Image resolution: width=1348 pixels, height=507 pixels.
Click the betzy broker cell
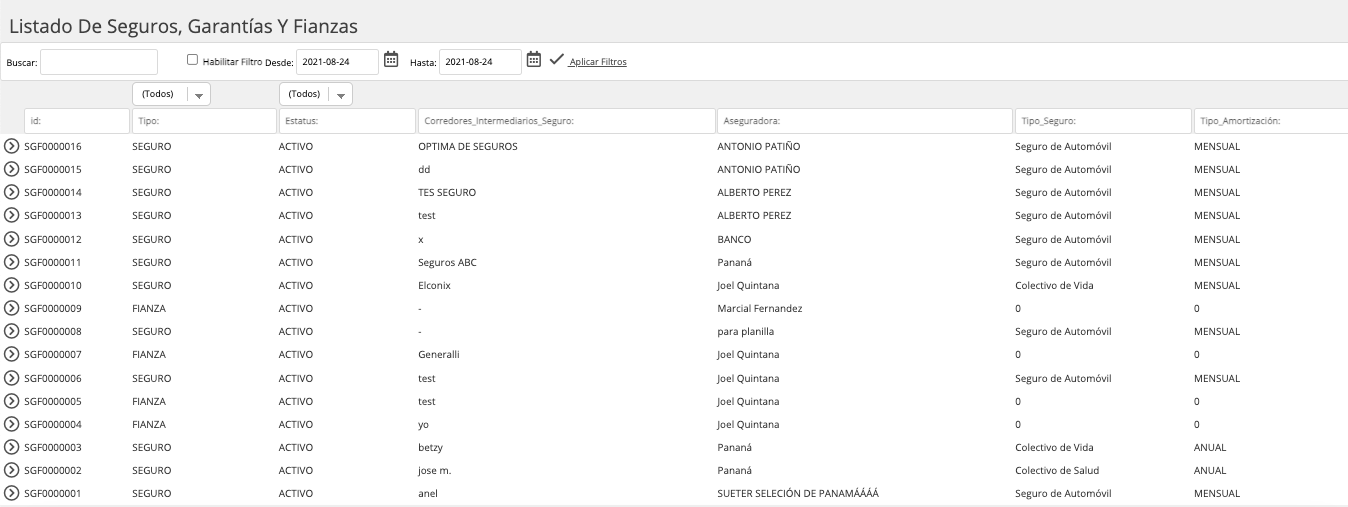[x=431, y=447]
